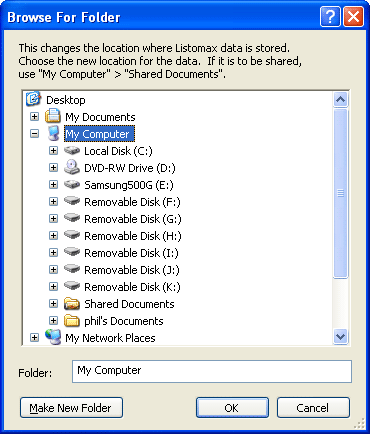This screenshot has width=370, height=434.
Task: Click the scrollbar down arrow
Action: [340, 336]
